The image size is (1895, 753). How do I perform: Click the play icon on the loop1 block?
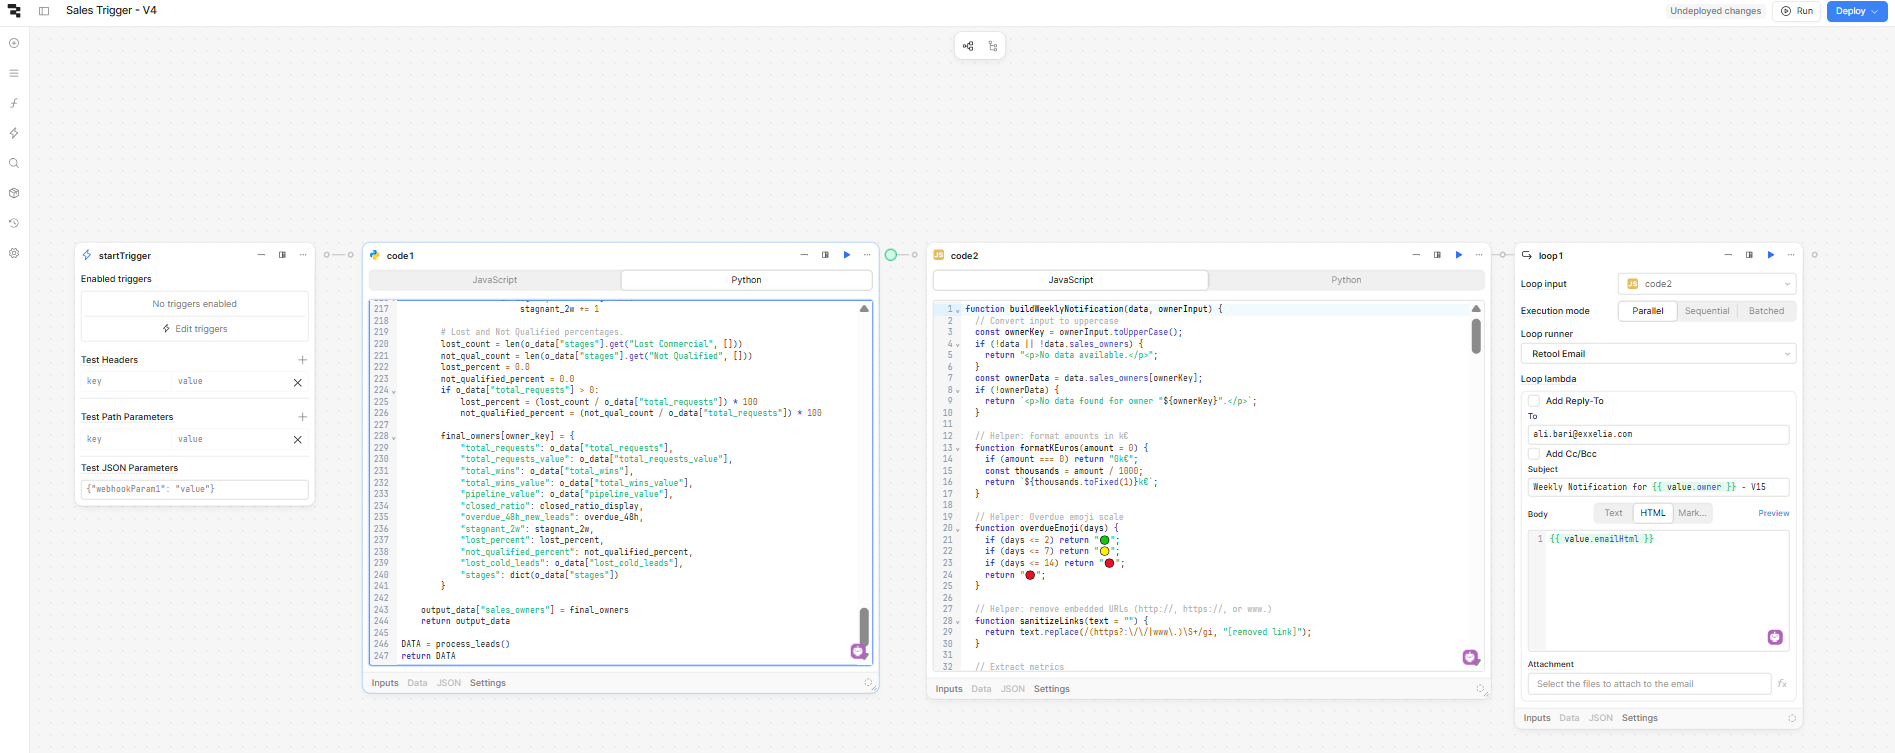(1771, 255)
